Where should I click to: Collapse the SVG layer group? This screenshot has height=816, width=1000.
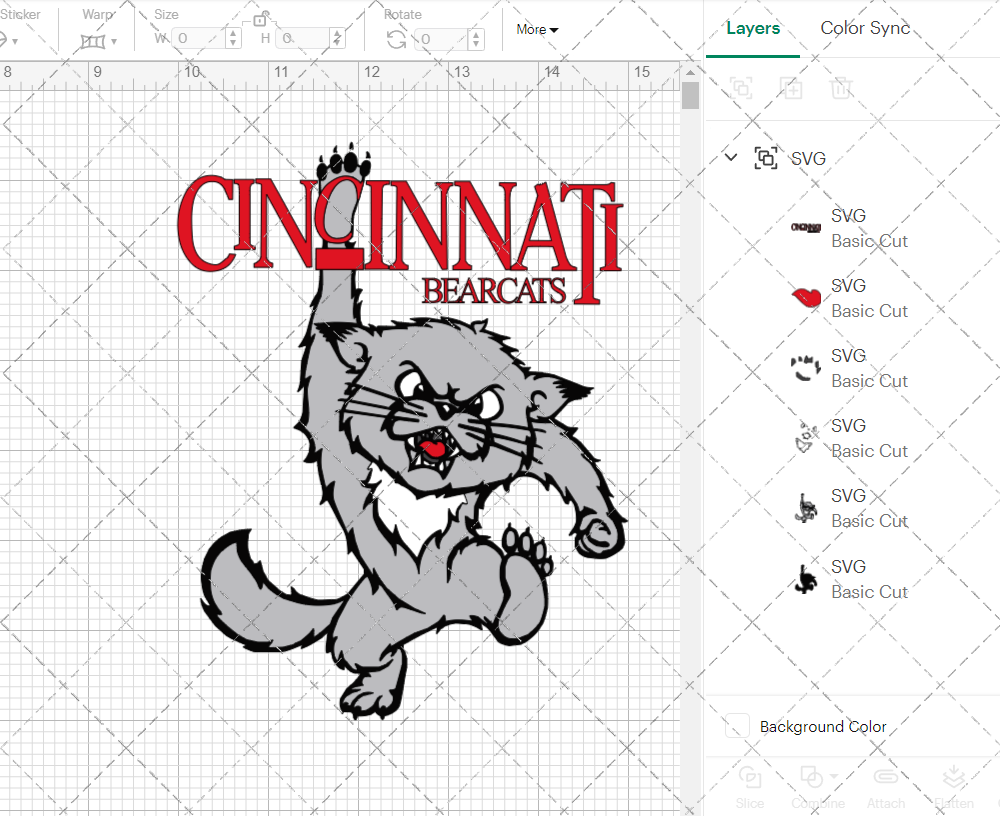[x=730, y=158]
